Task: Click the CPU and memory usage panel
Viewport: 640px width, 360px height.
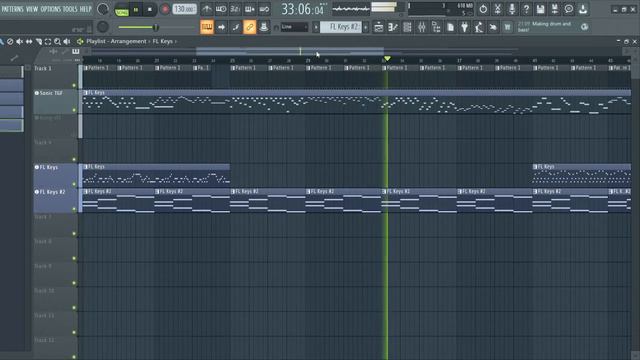Action: coord(442,9)
